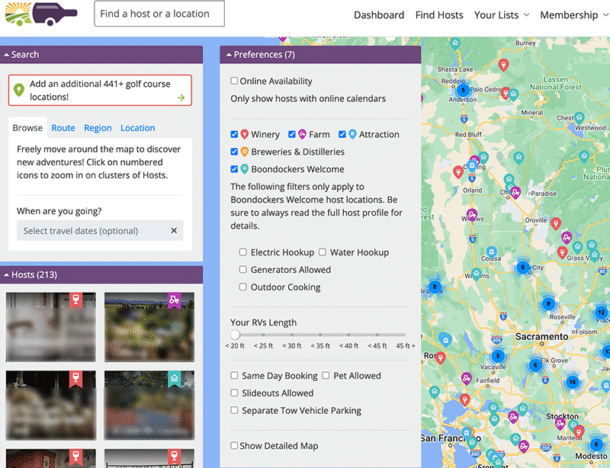This screenshot has width=610, height=468.
Task: Click the green arrow in golf course banner
Action: [x=180, y=97]
